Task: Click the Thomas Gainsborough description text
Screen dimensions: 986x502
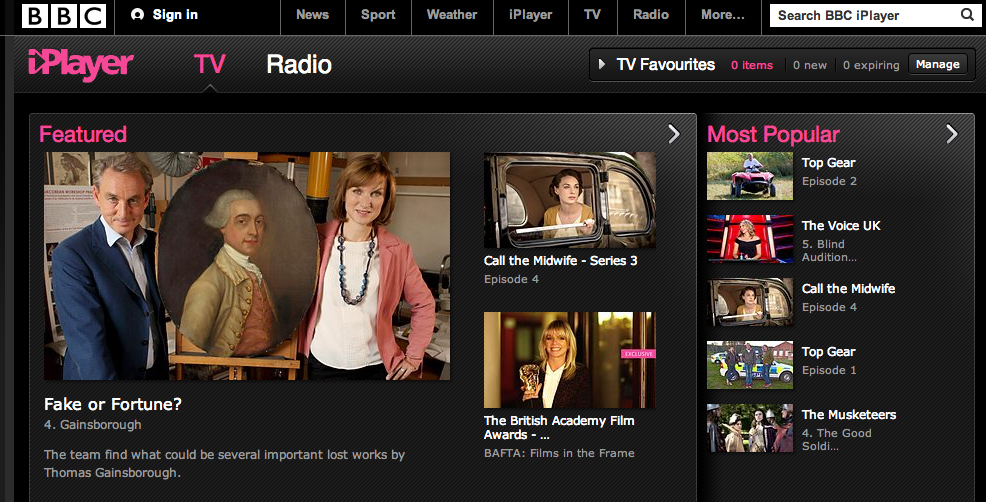Action: click(x=224, y=463)
